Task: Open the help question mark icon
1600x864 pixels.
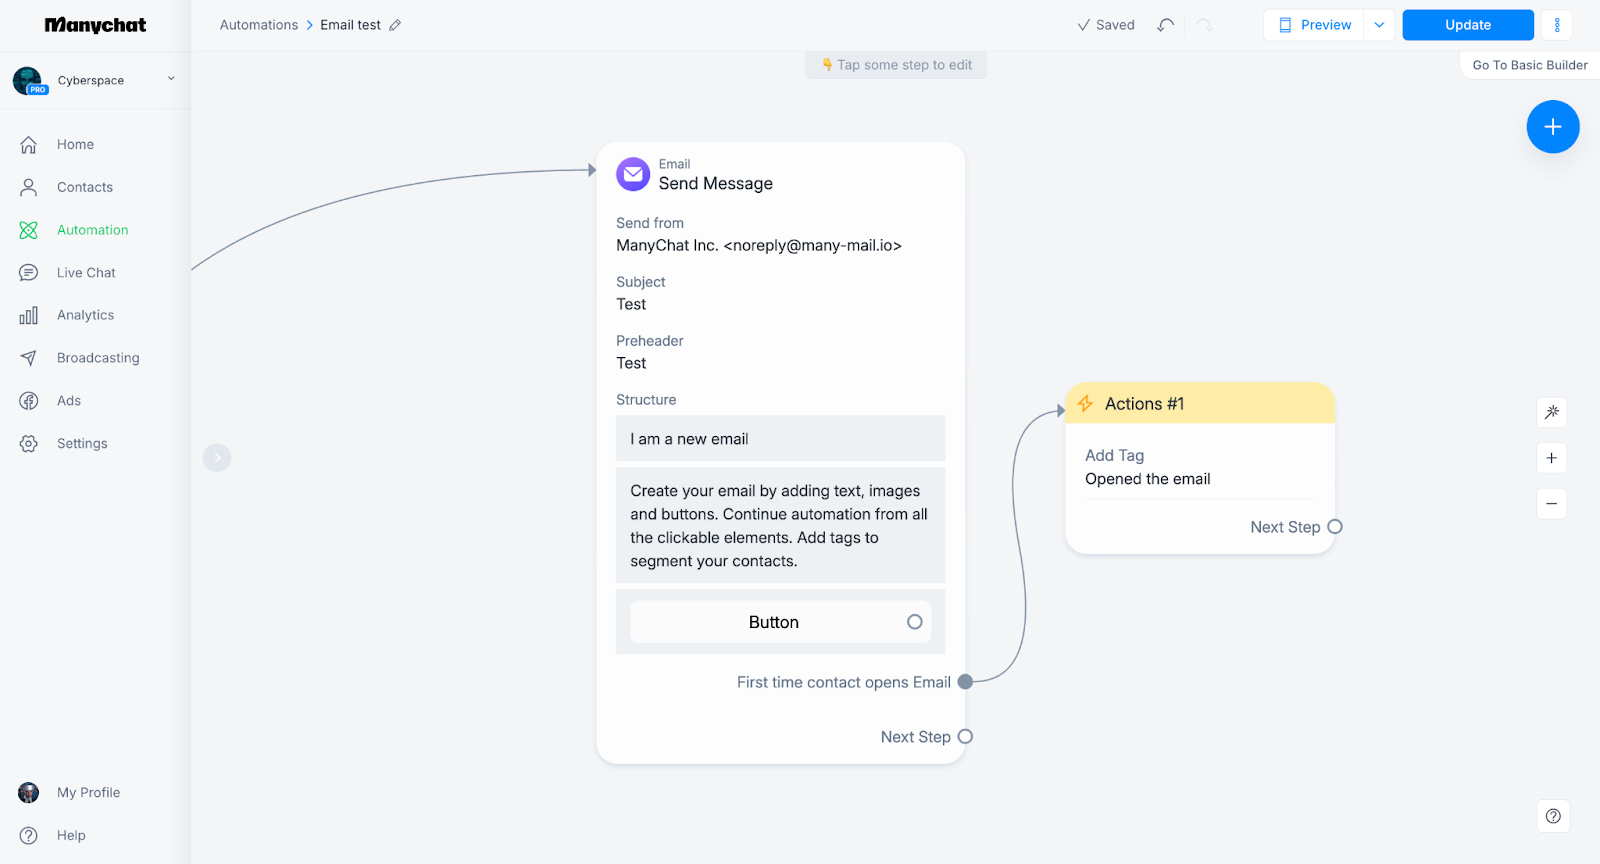Action: [x=1552, y=816]
